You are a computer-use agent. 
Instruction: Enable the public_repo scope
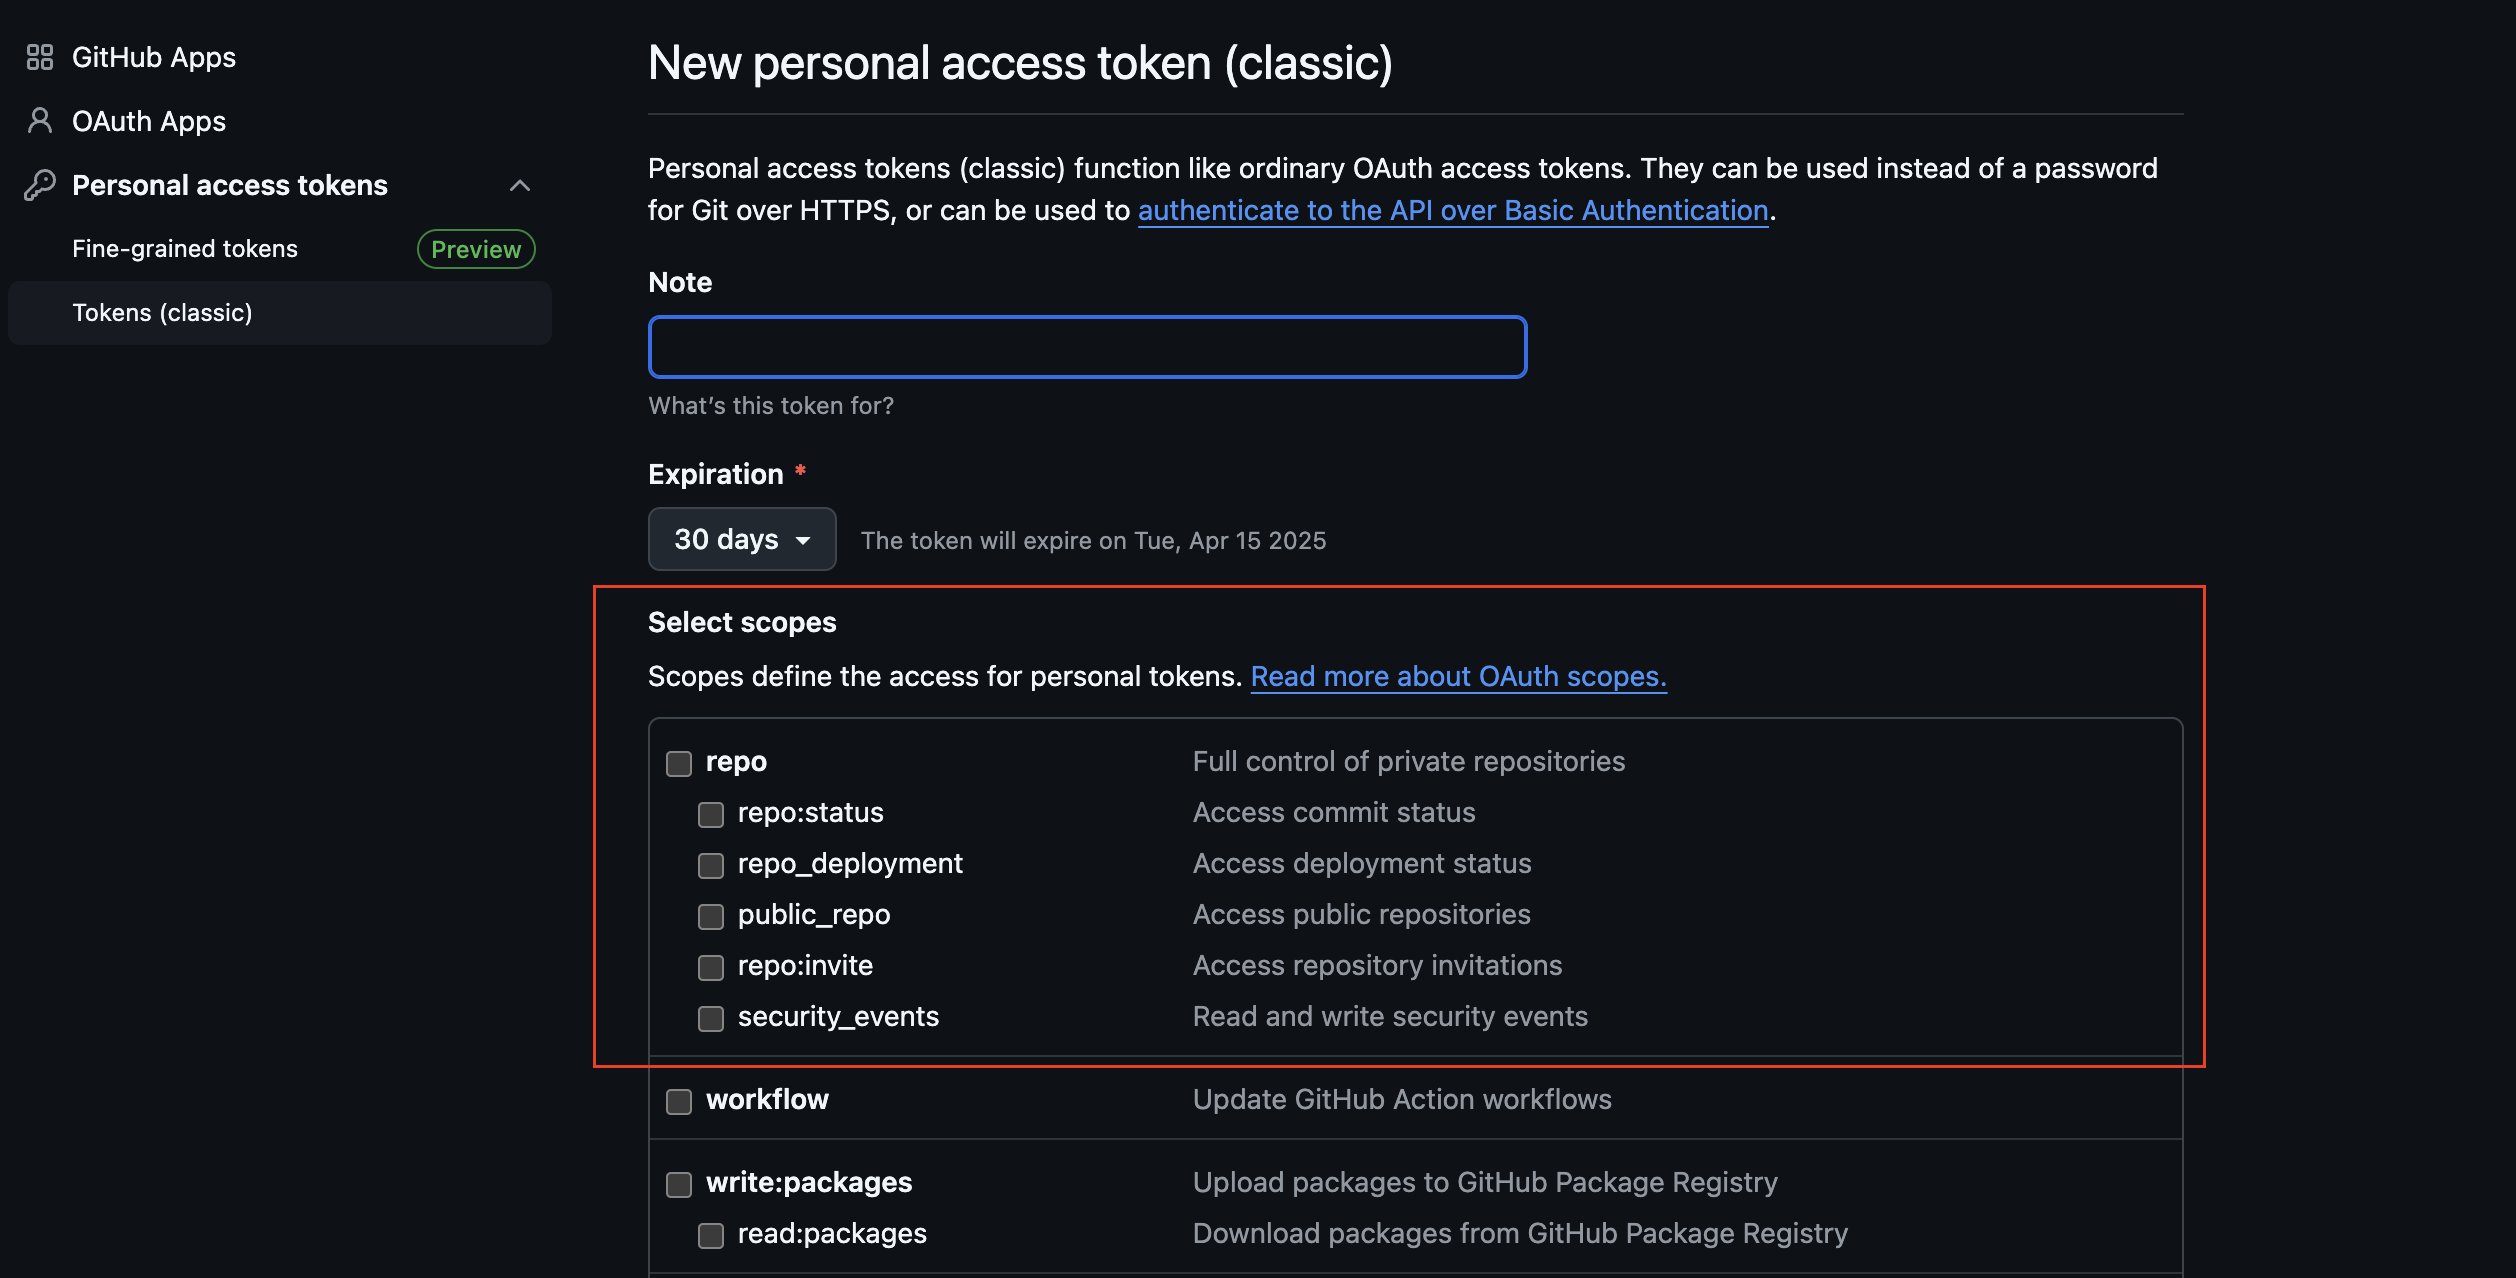click(711, 917)
